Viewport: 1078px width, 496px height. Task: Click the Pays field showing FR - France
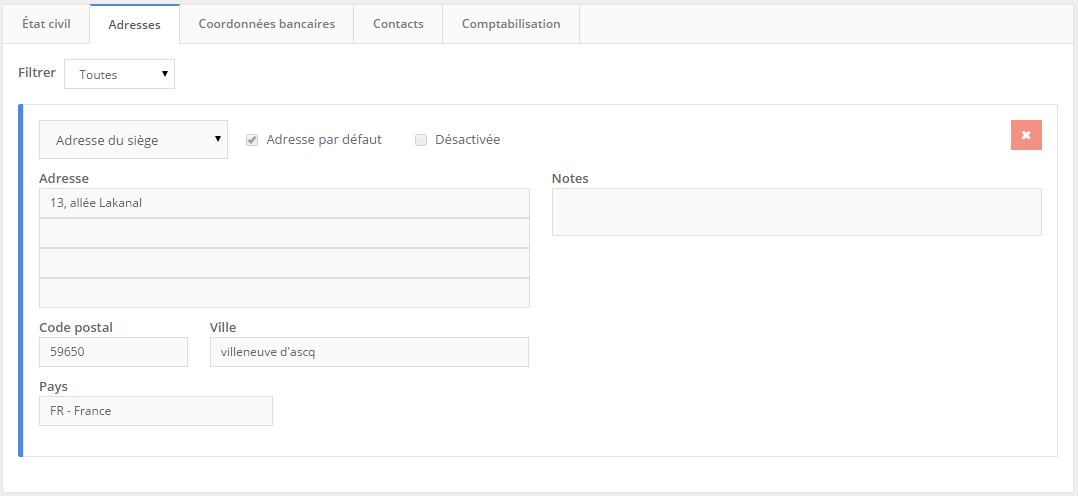point(155,411)
